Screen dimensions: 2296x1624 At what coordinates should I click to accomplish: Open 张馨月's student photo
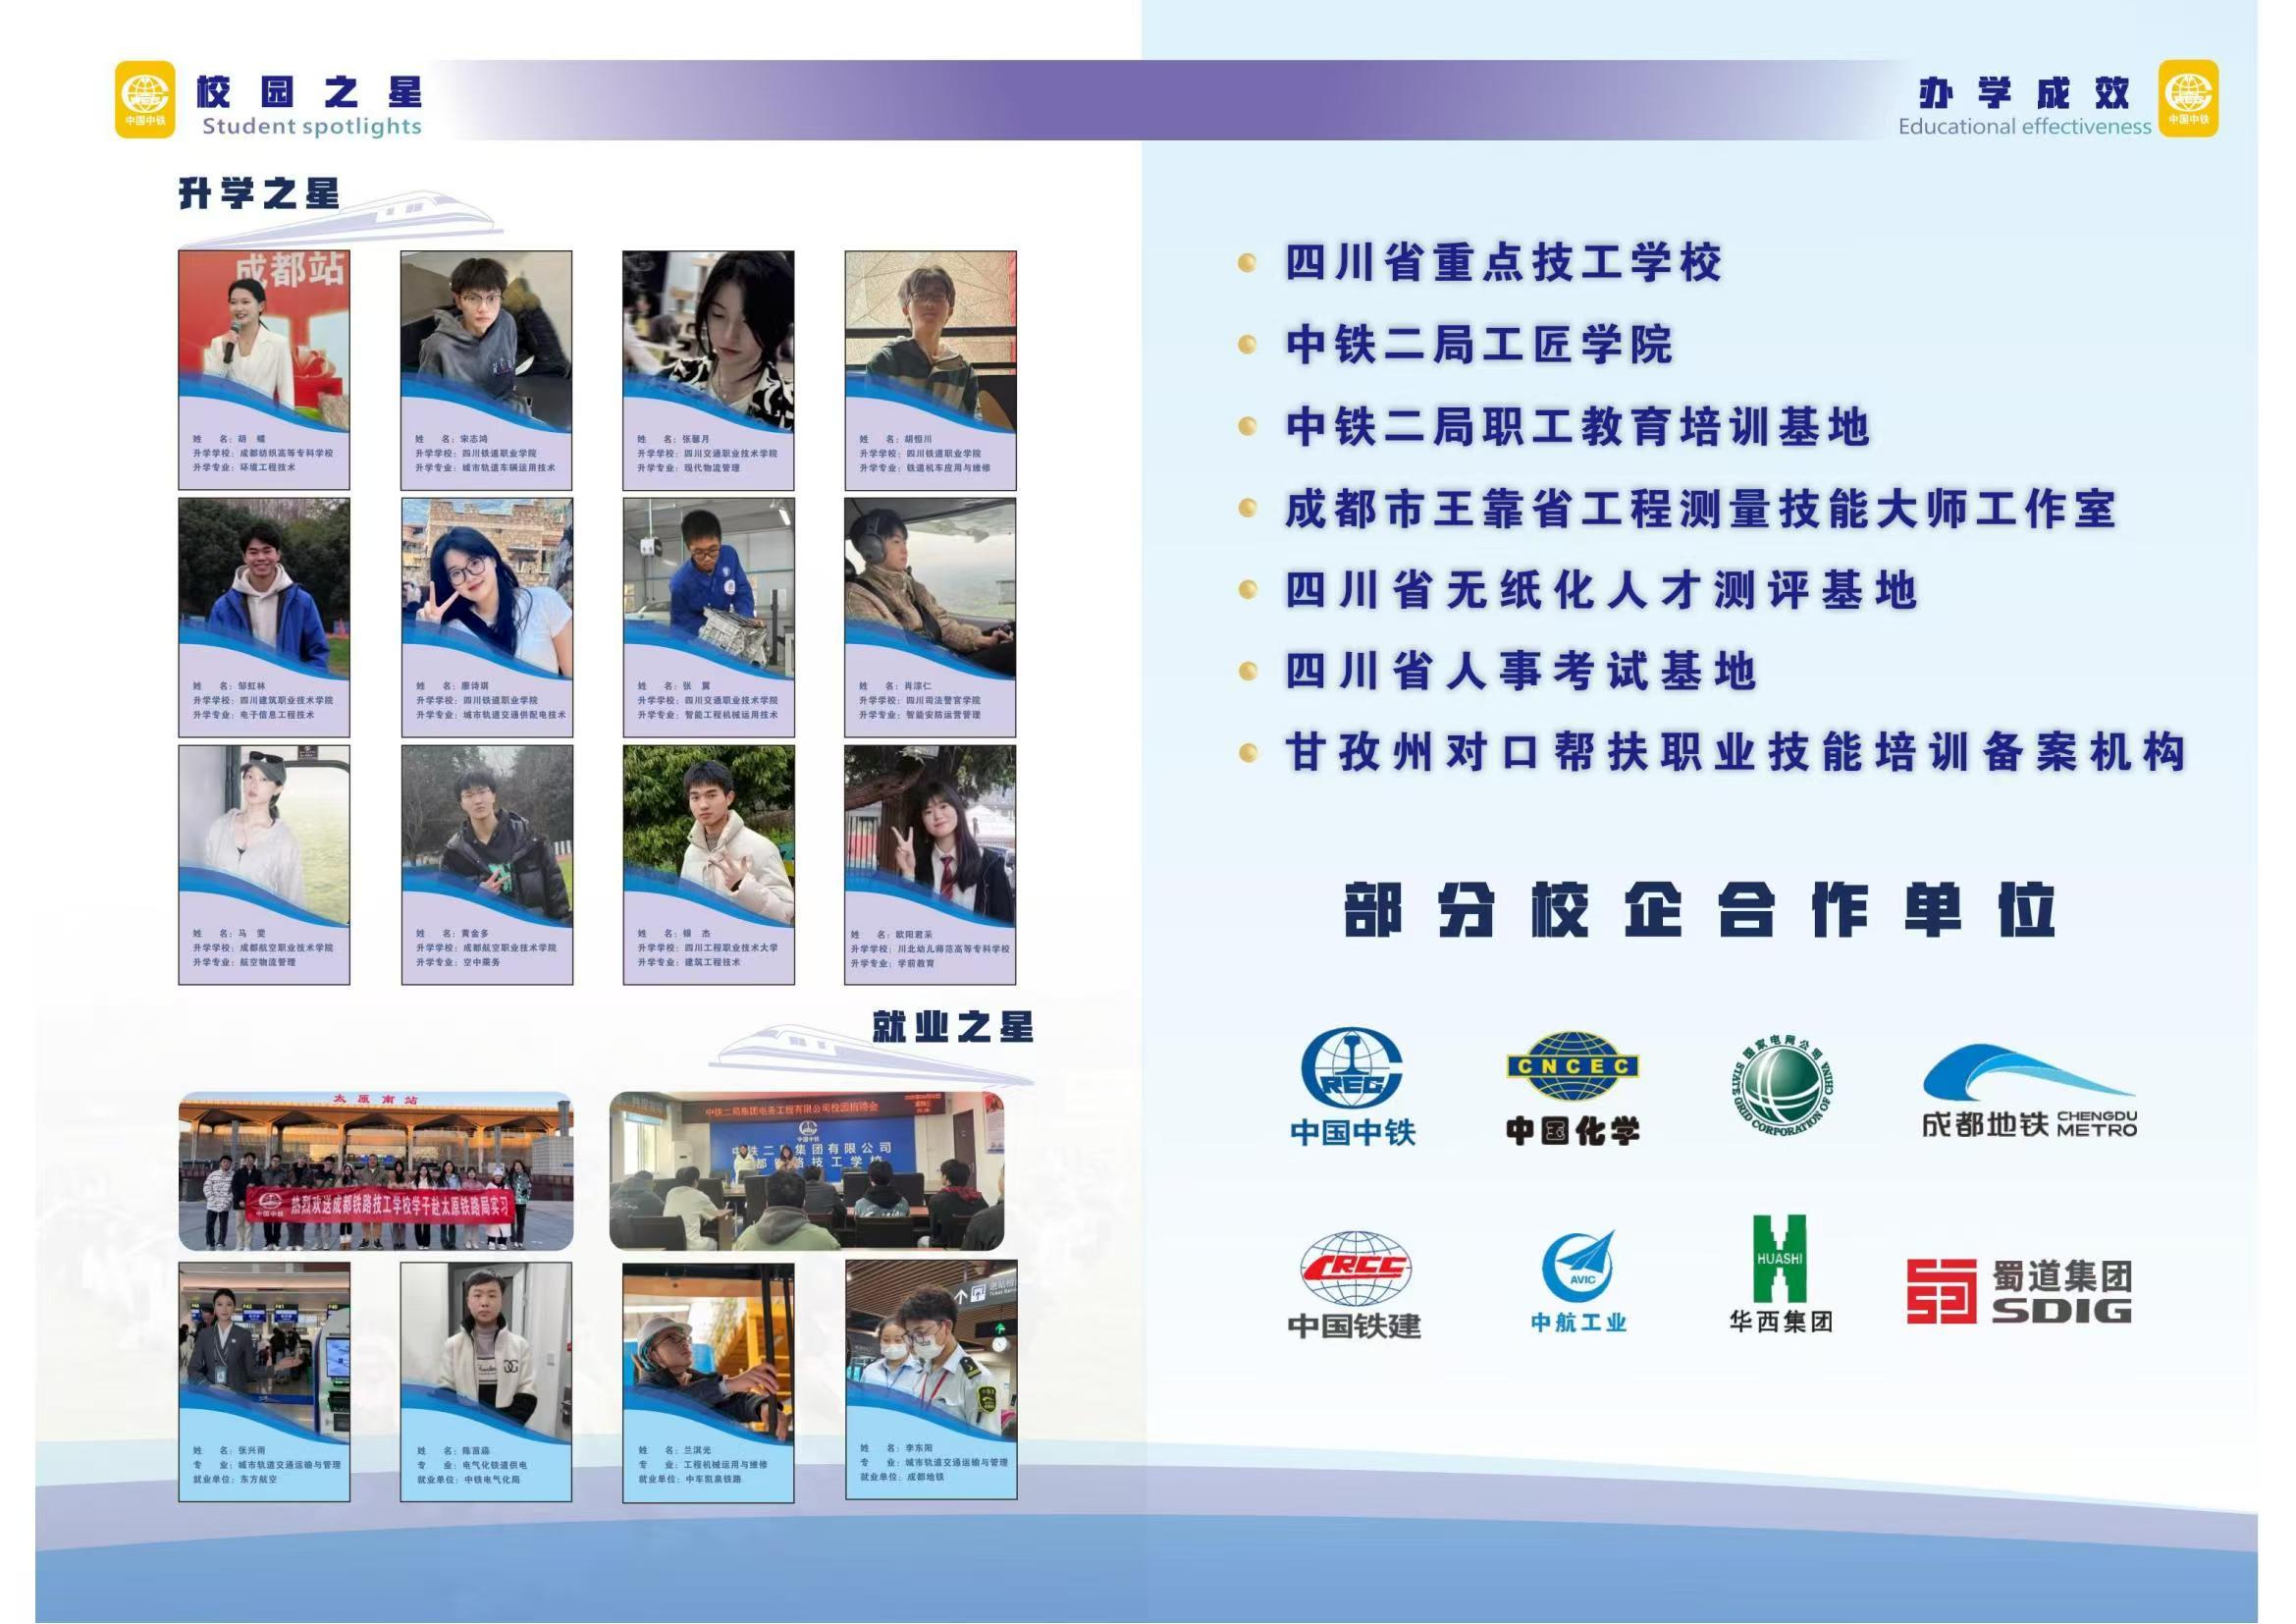click(708, 340)
